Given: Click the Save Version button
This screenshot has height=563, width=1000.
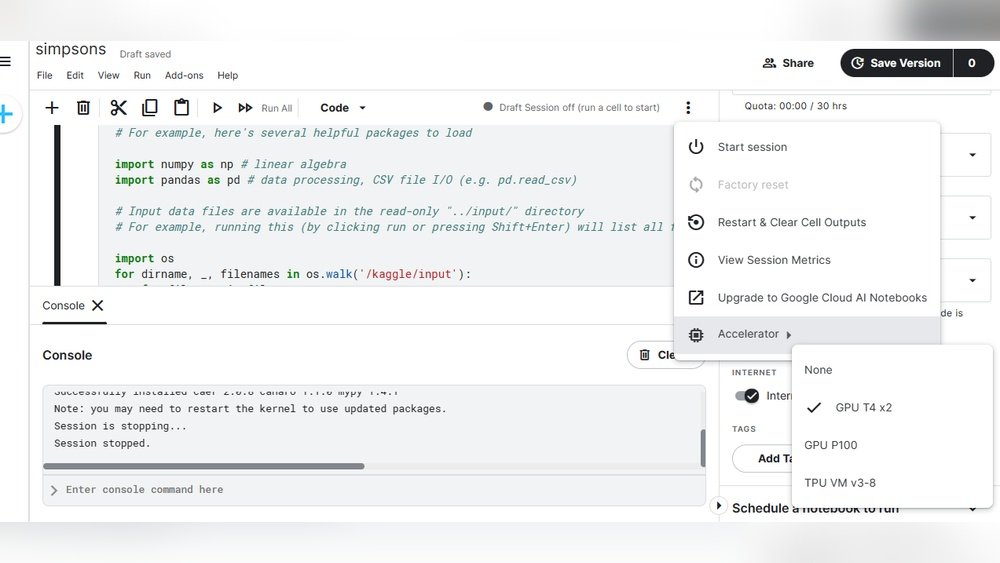Looking at the screenshot, I should tap(895, 63).
